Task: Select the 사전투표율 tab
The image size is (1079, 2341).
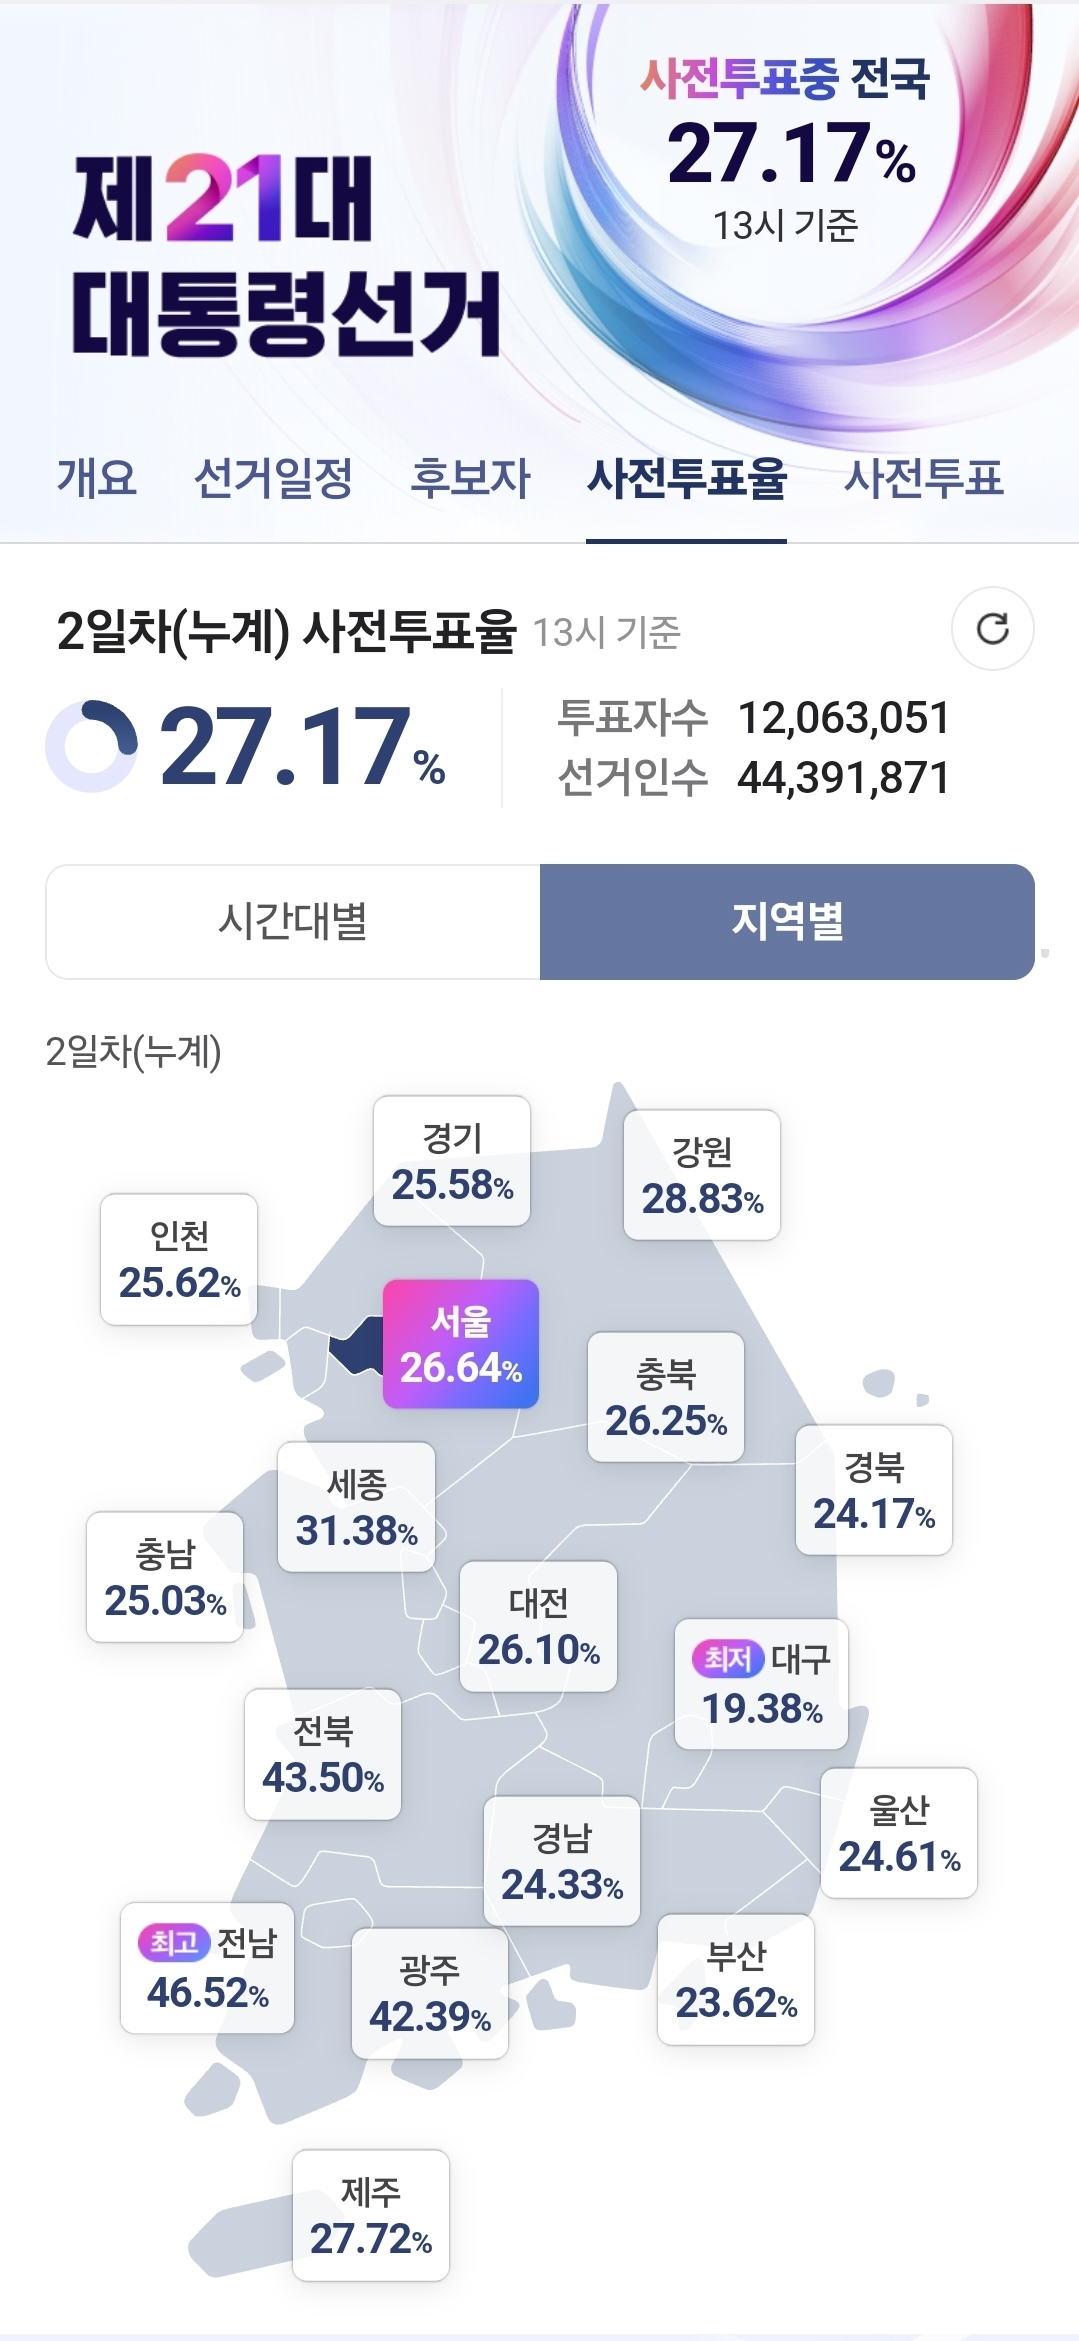Action: pos(686,478)
